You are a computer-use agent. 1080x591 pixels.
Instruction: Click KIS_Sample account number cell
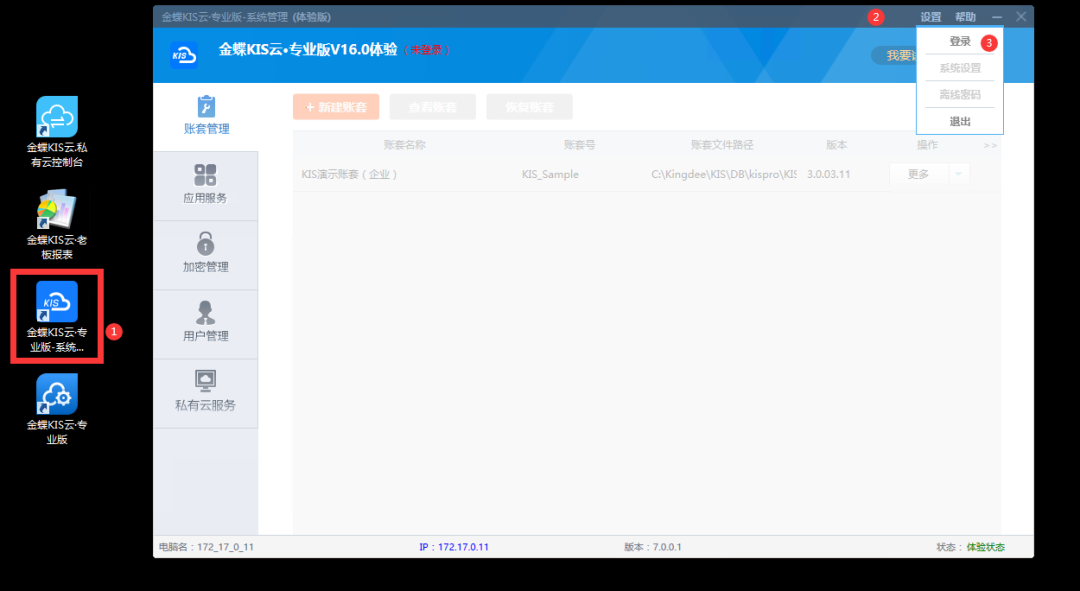tap(550, 174)
